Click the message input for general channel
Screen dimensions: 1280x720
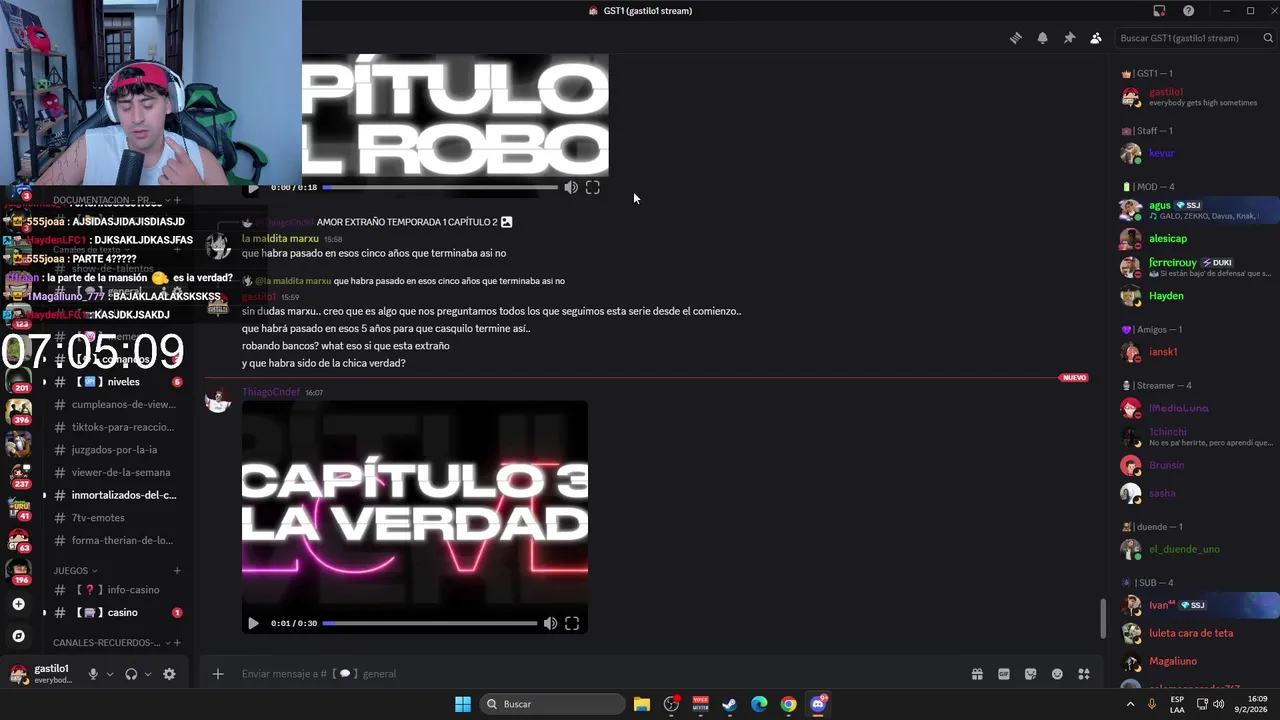(x=600, y=674)
